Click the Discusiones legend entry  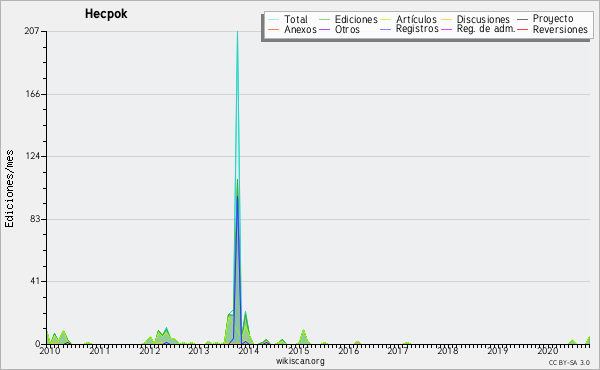tap(475, 19)
